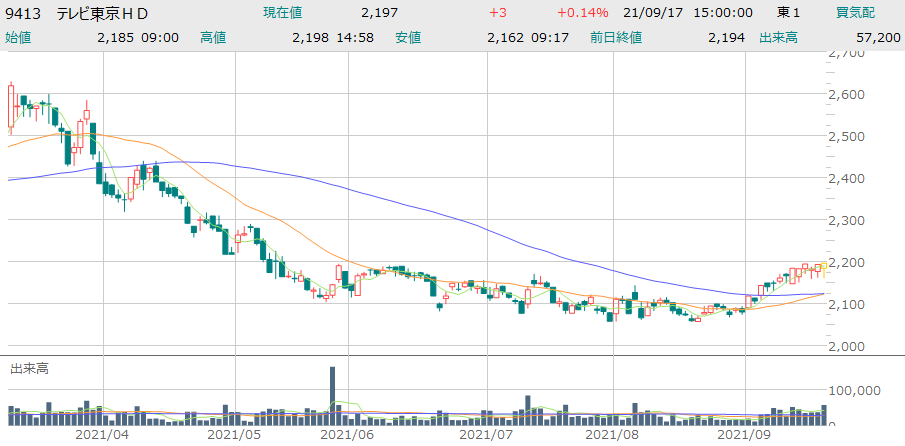This screenshot has width=905, height=446.
Task: Click the 57,200 volume value
Action: coord(875,37)
